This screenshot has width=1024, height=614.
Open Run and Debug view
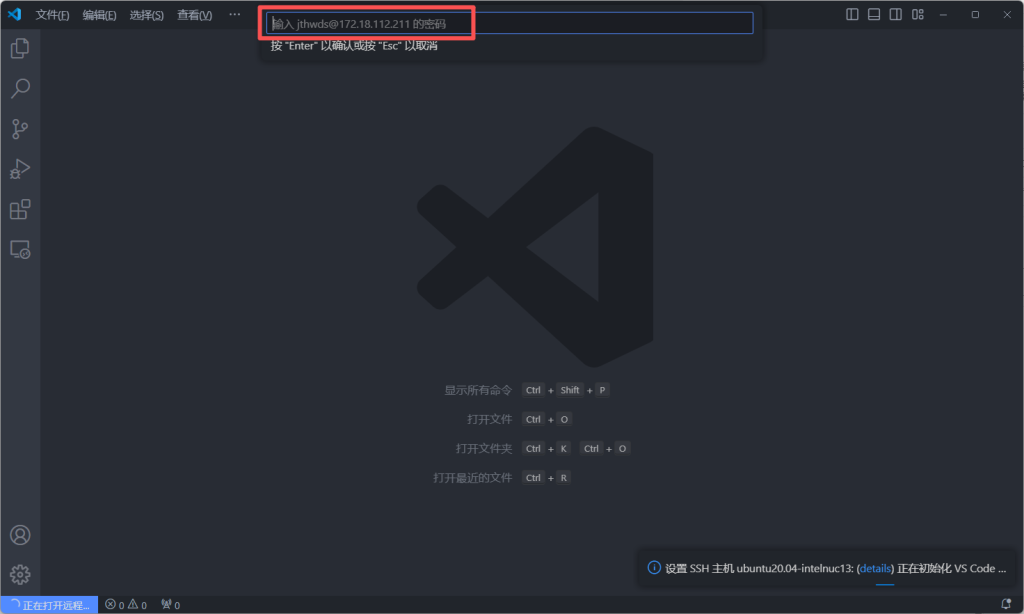coord(20,169)
